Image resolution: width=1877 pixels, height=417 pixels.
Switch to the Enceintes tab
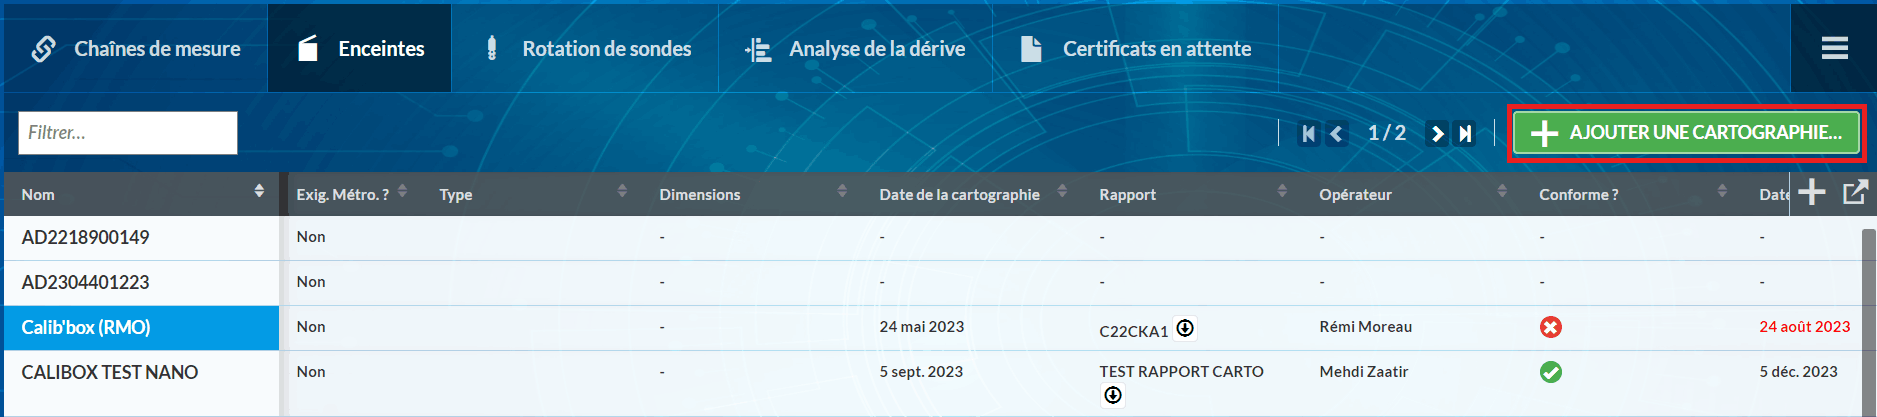tap(360, 48)
